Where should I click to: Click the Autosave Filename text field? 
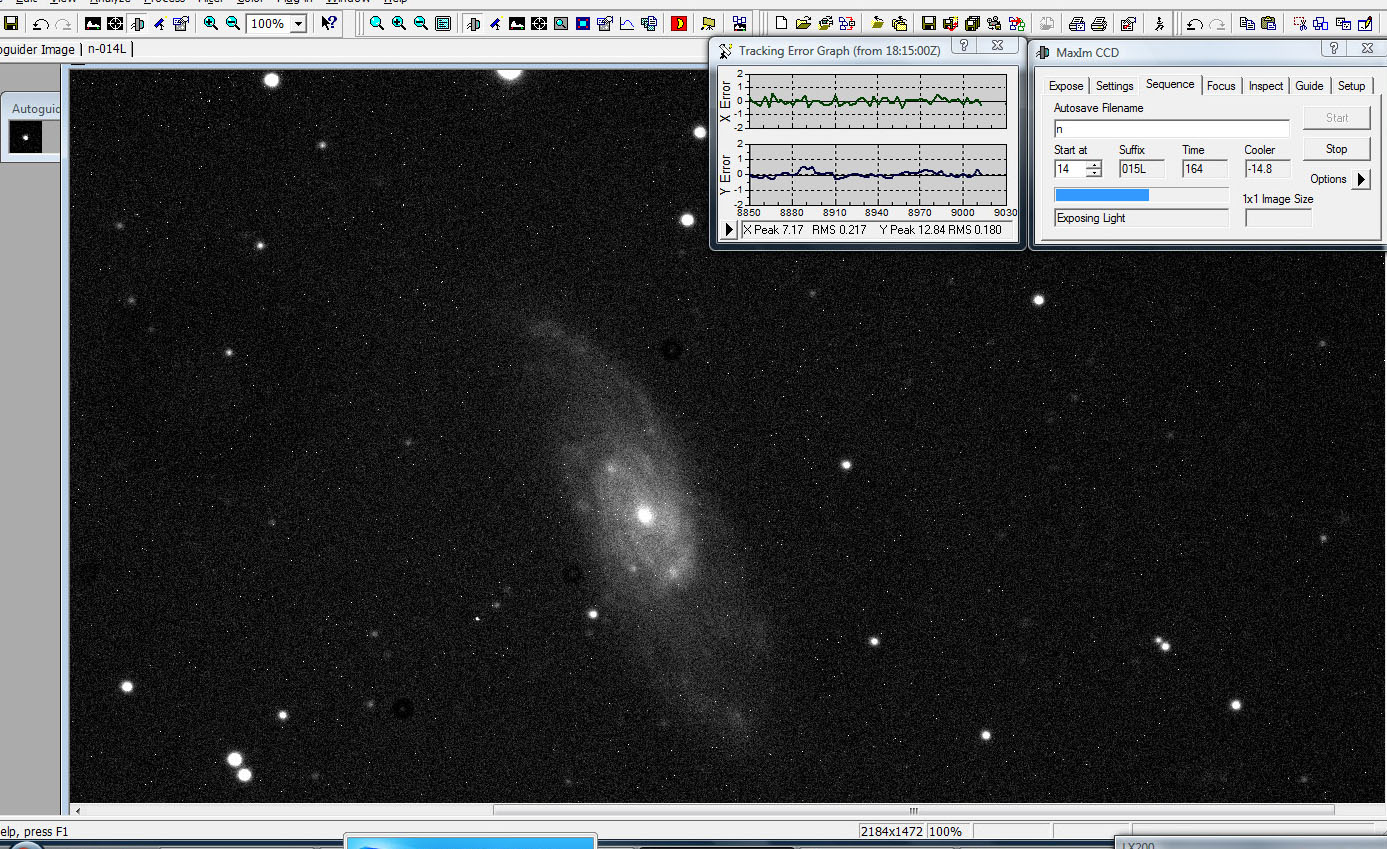pyautogui.click(x=1171, y=129)
